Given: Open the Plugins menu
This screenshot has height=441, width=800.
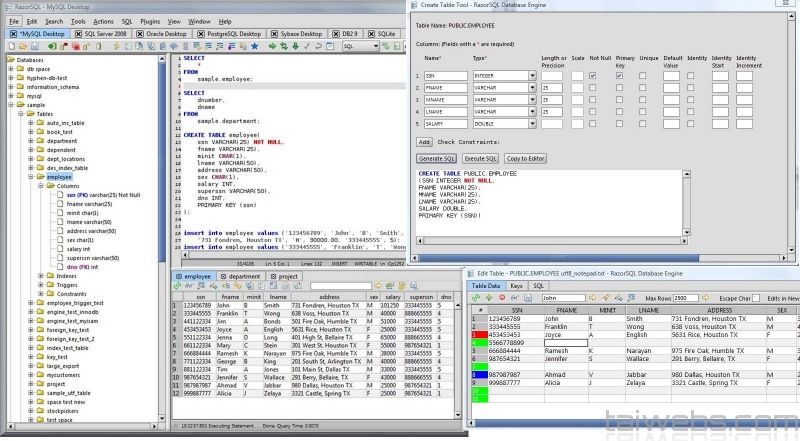Looking at the screenshot, I should coord(149,20).
